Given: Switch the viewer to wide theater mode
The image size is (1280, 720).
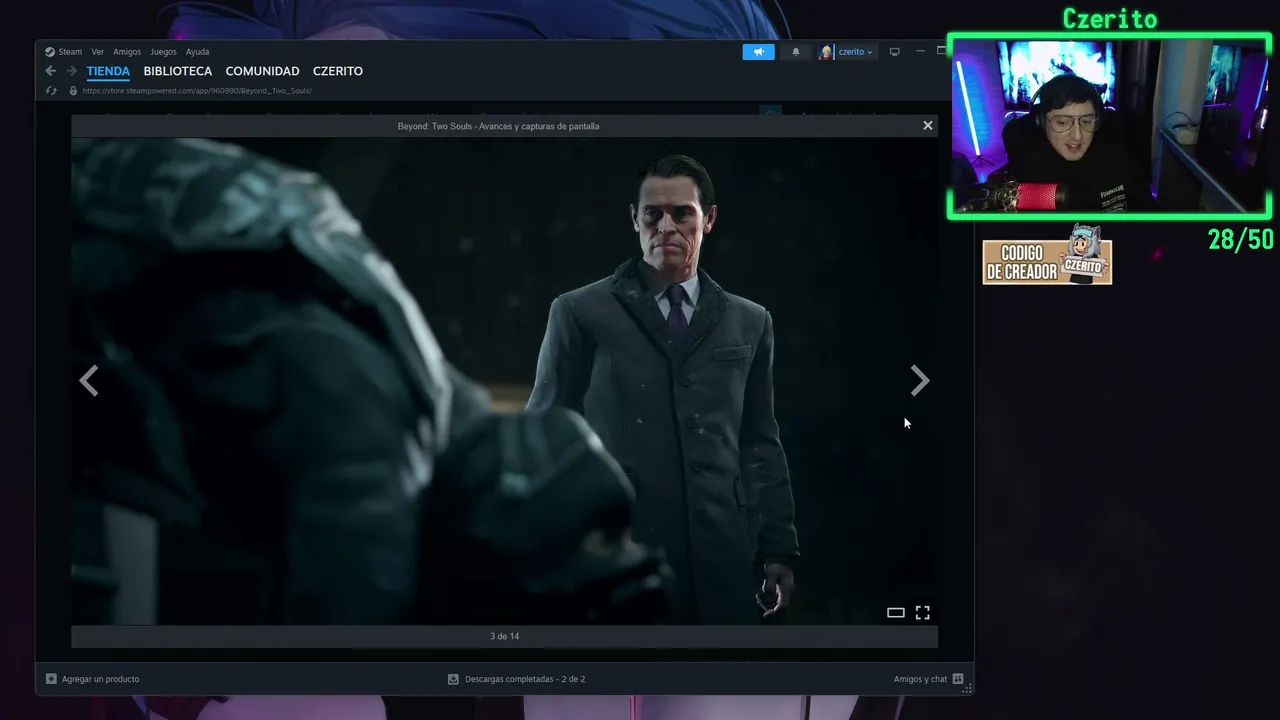Looking at the screenshot, I should coord(896,613).
